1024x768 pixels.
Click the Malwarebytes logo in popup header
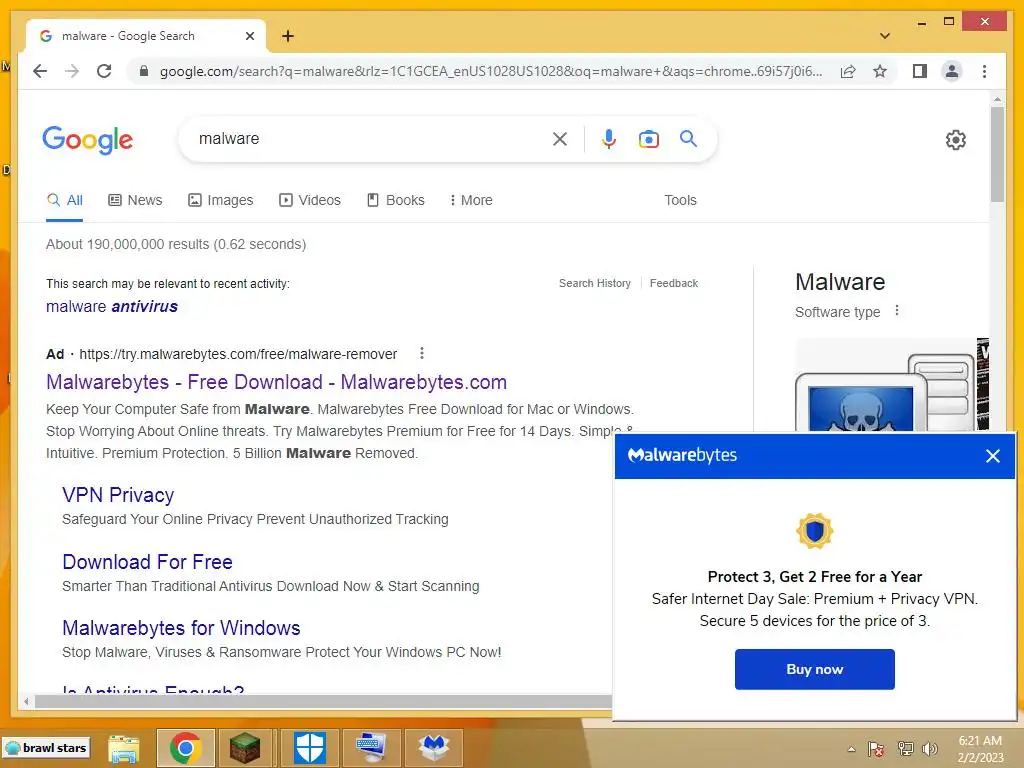coord(682,455)
